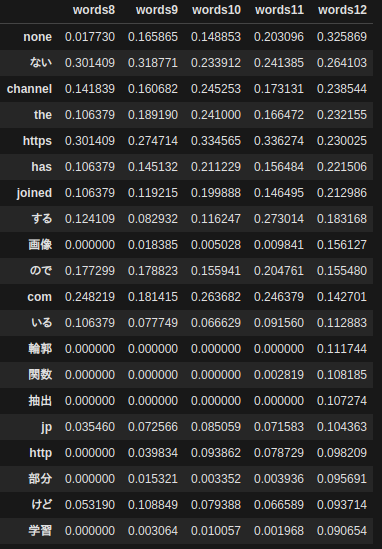Image resolution: width=382 pixels, height=549 pixels.
Task: Click value 0.248219 in com row
Action: (x=90, y=297)
